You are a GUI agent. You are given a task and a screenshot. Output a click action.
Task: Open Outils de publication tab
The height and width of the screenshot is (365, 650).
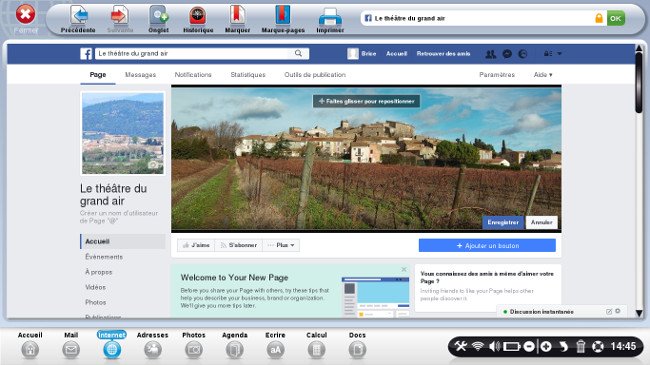pos(315,75)
